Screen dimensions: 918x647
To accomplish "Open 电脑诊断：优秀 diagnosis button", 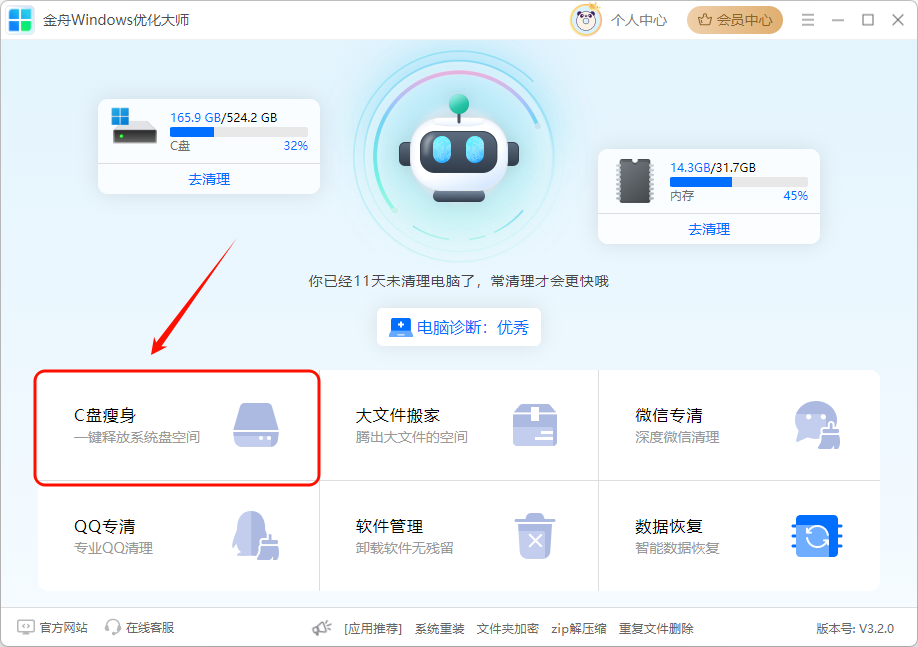I will (x=459, y=327).
